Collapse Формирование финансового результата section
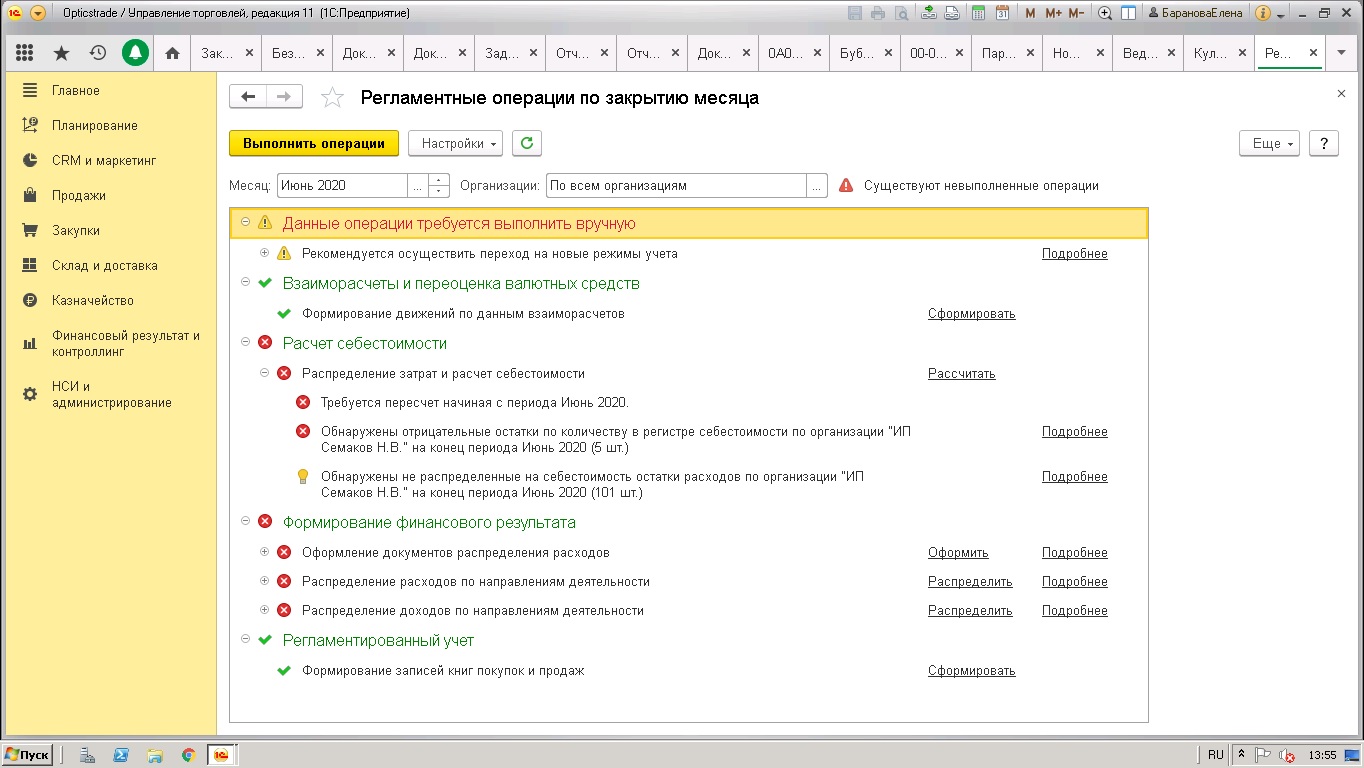This screenshot has height=768, width=1364. point(246,521)
